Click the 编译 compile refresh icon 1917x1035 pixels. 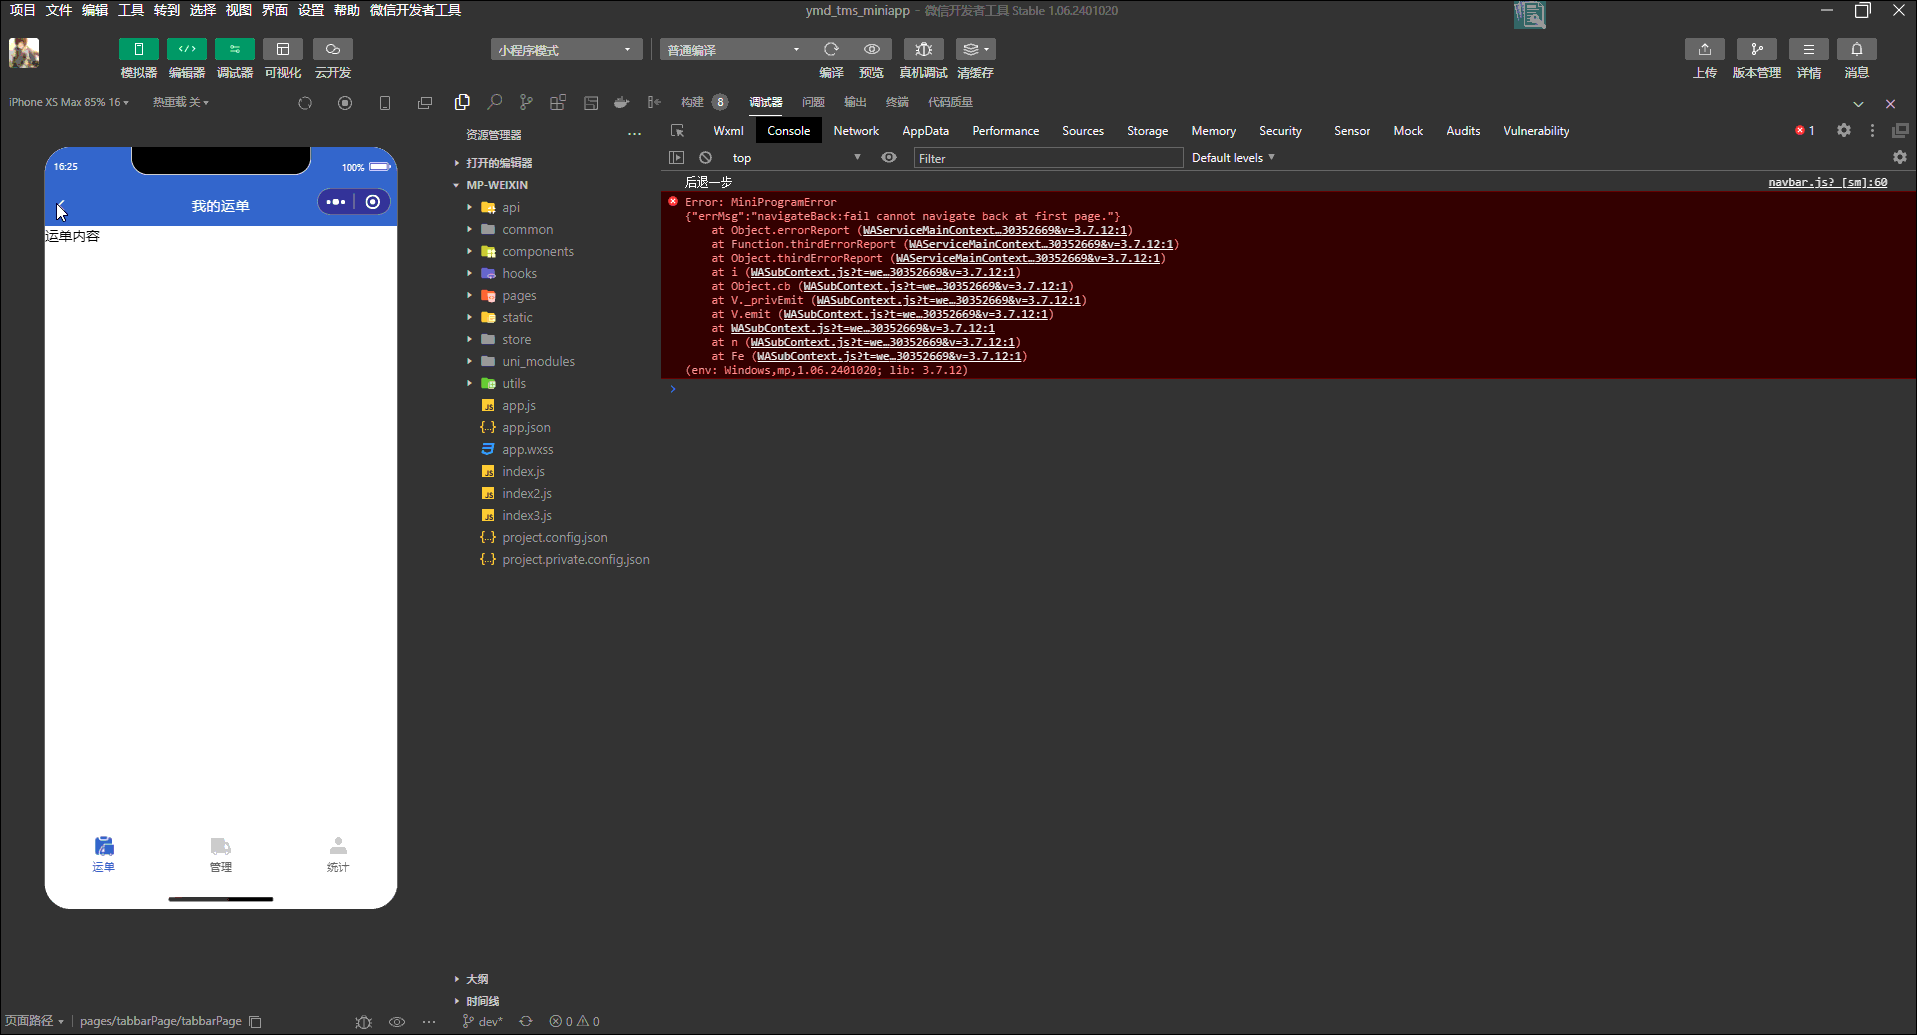point(831,49)
